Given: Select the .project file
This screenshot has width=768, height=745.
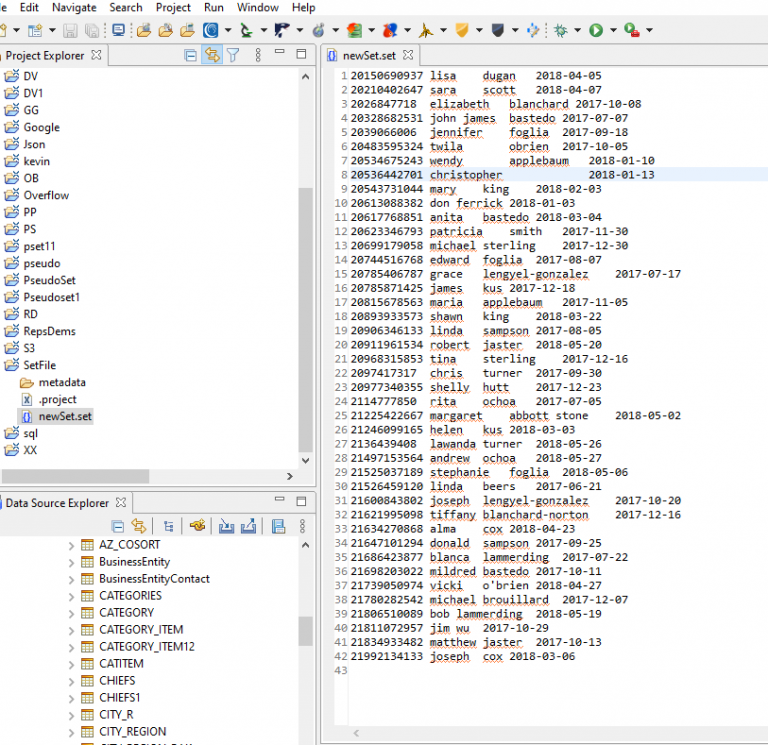Looking at the screenshot, I should (x=57, y=400).
